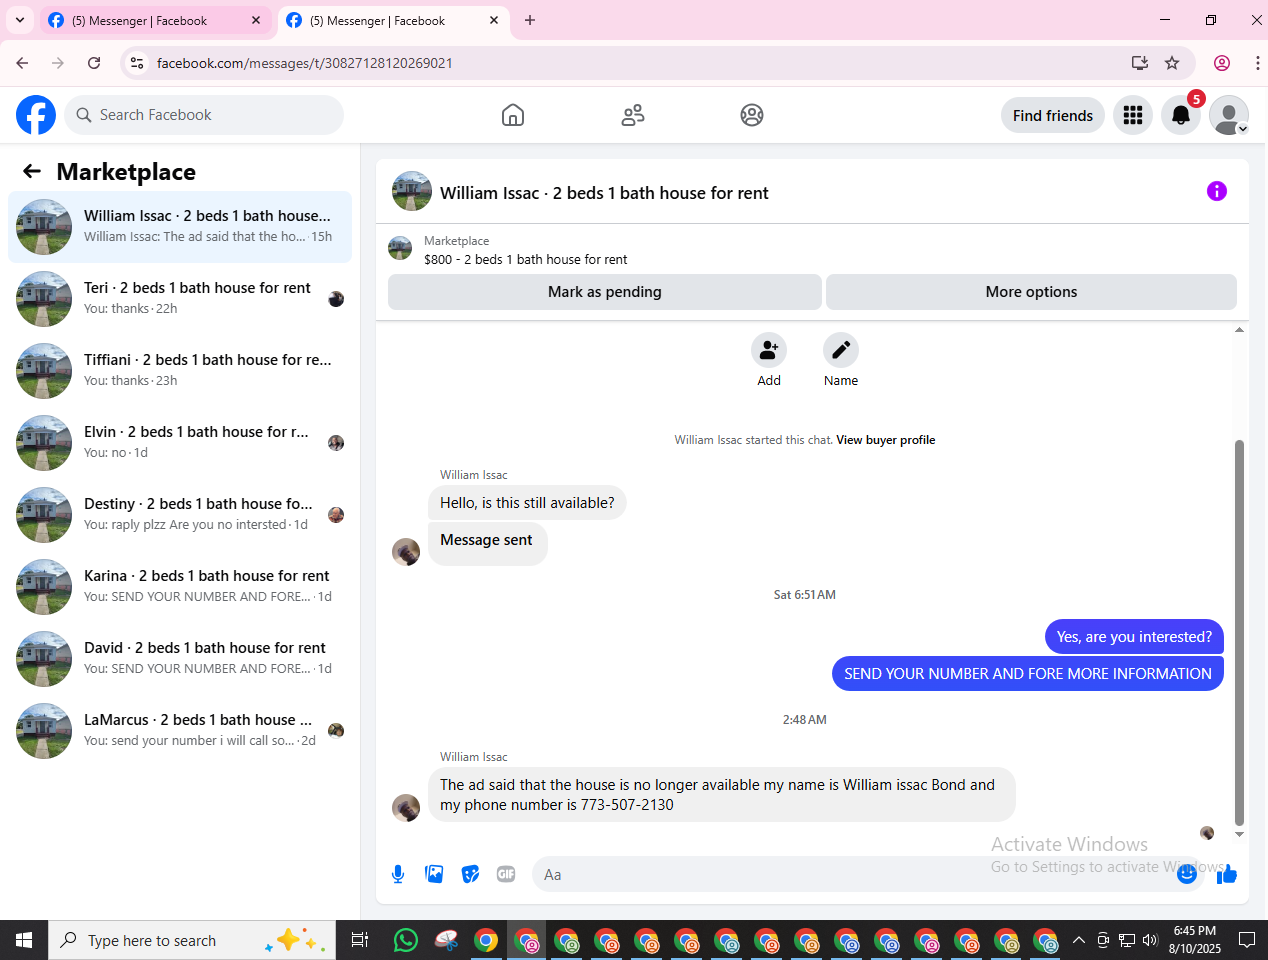Open the volume control in system tray
The image size is (1268, 960).
click(x=1150, y=940)
